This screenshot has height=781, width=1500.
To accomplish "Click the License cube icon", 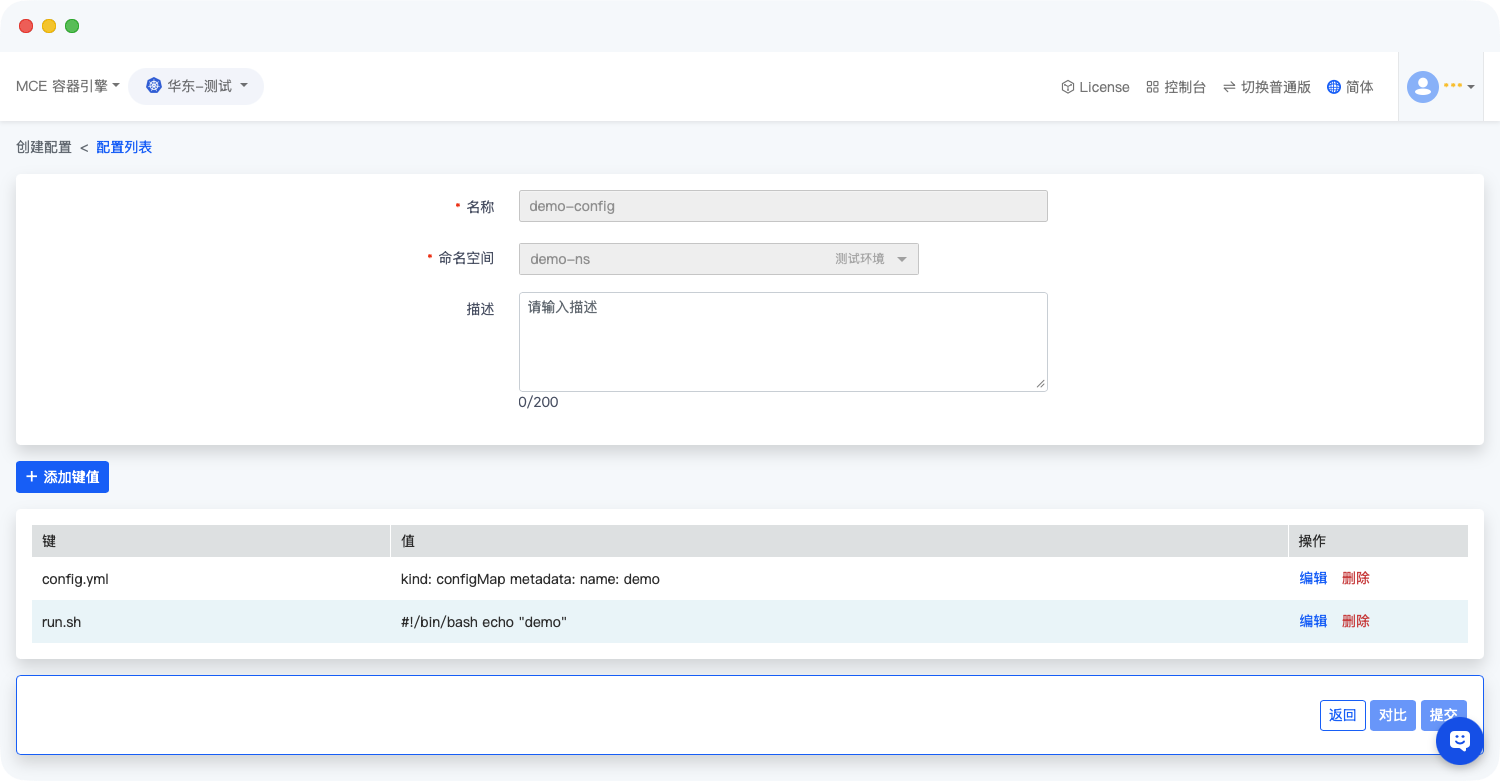I will [x=1067, y=87].
